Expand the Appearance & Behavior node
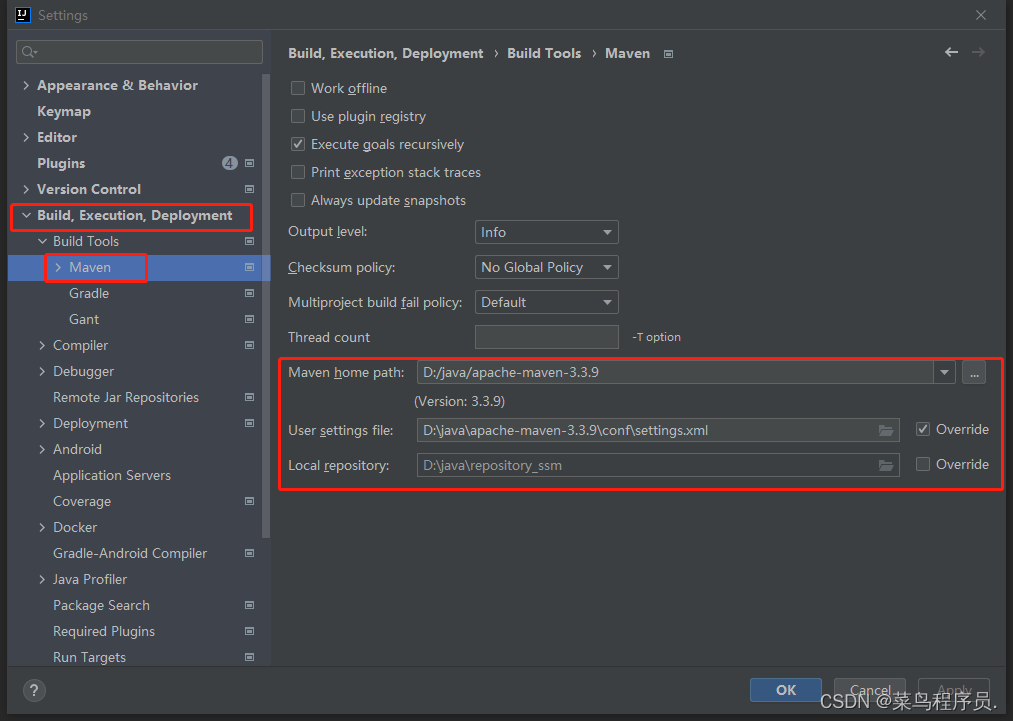Viewport: 1013px width, 721px height. coord(26,85)
